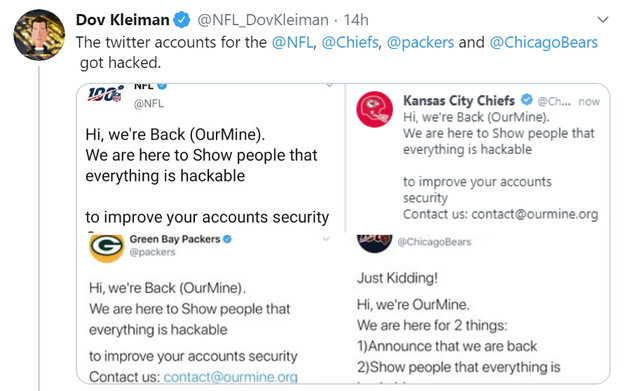Click the Kansas City Chiefs verified badge
624x391 pixels.
point(527,99)
